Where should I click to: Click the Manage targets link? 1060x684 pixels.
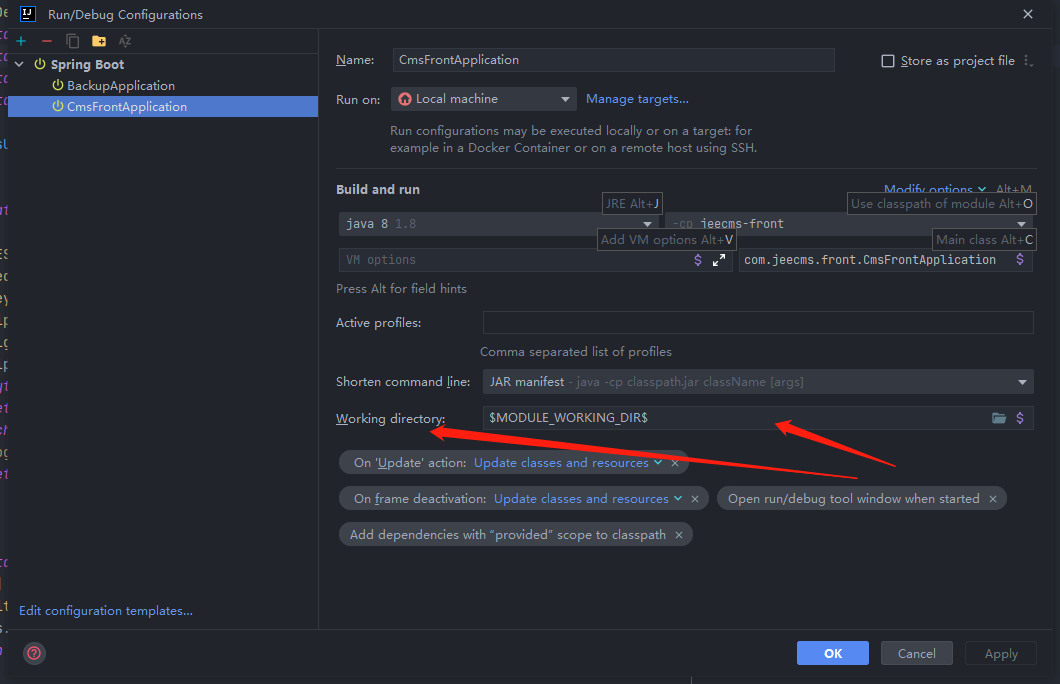pos(637,99)
